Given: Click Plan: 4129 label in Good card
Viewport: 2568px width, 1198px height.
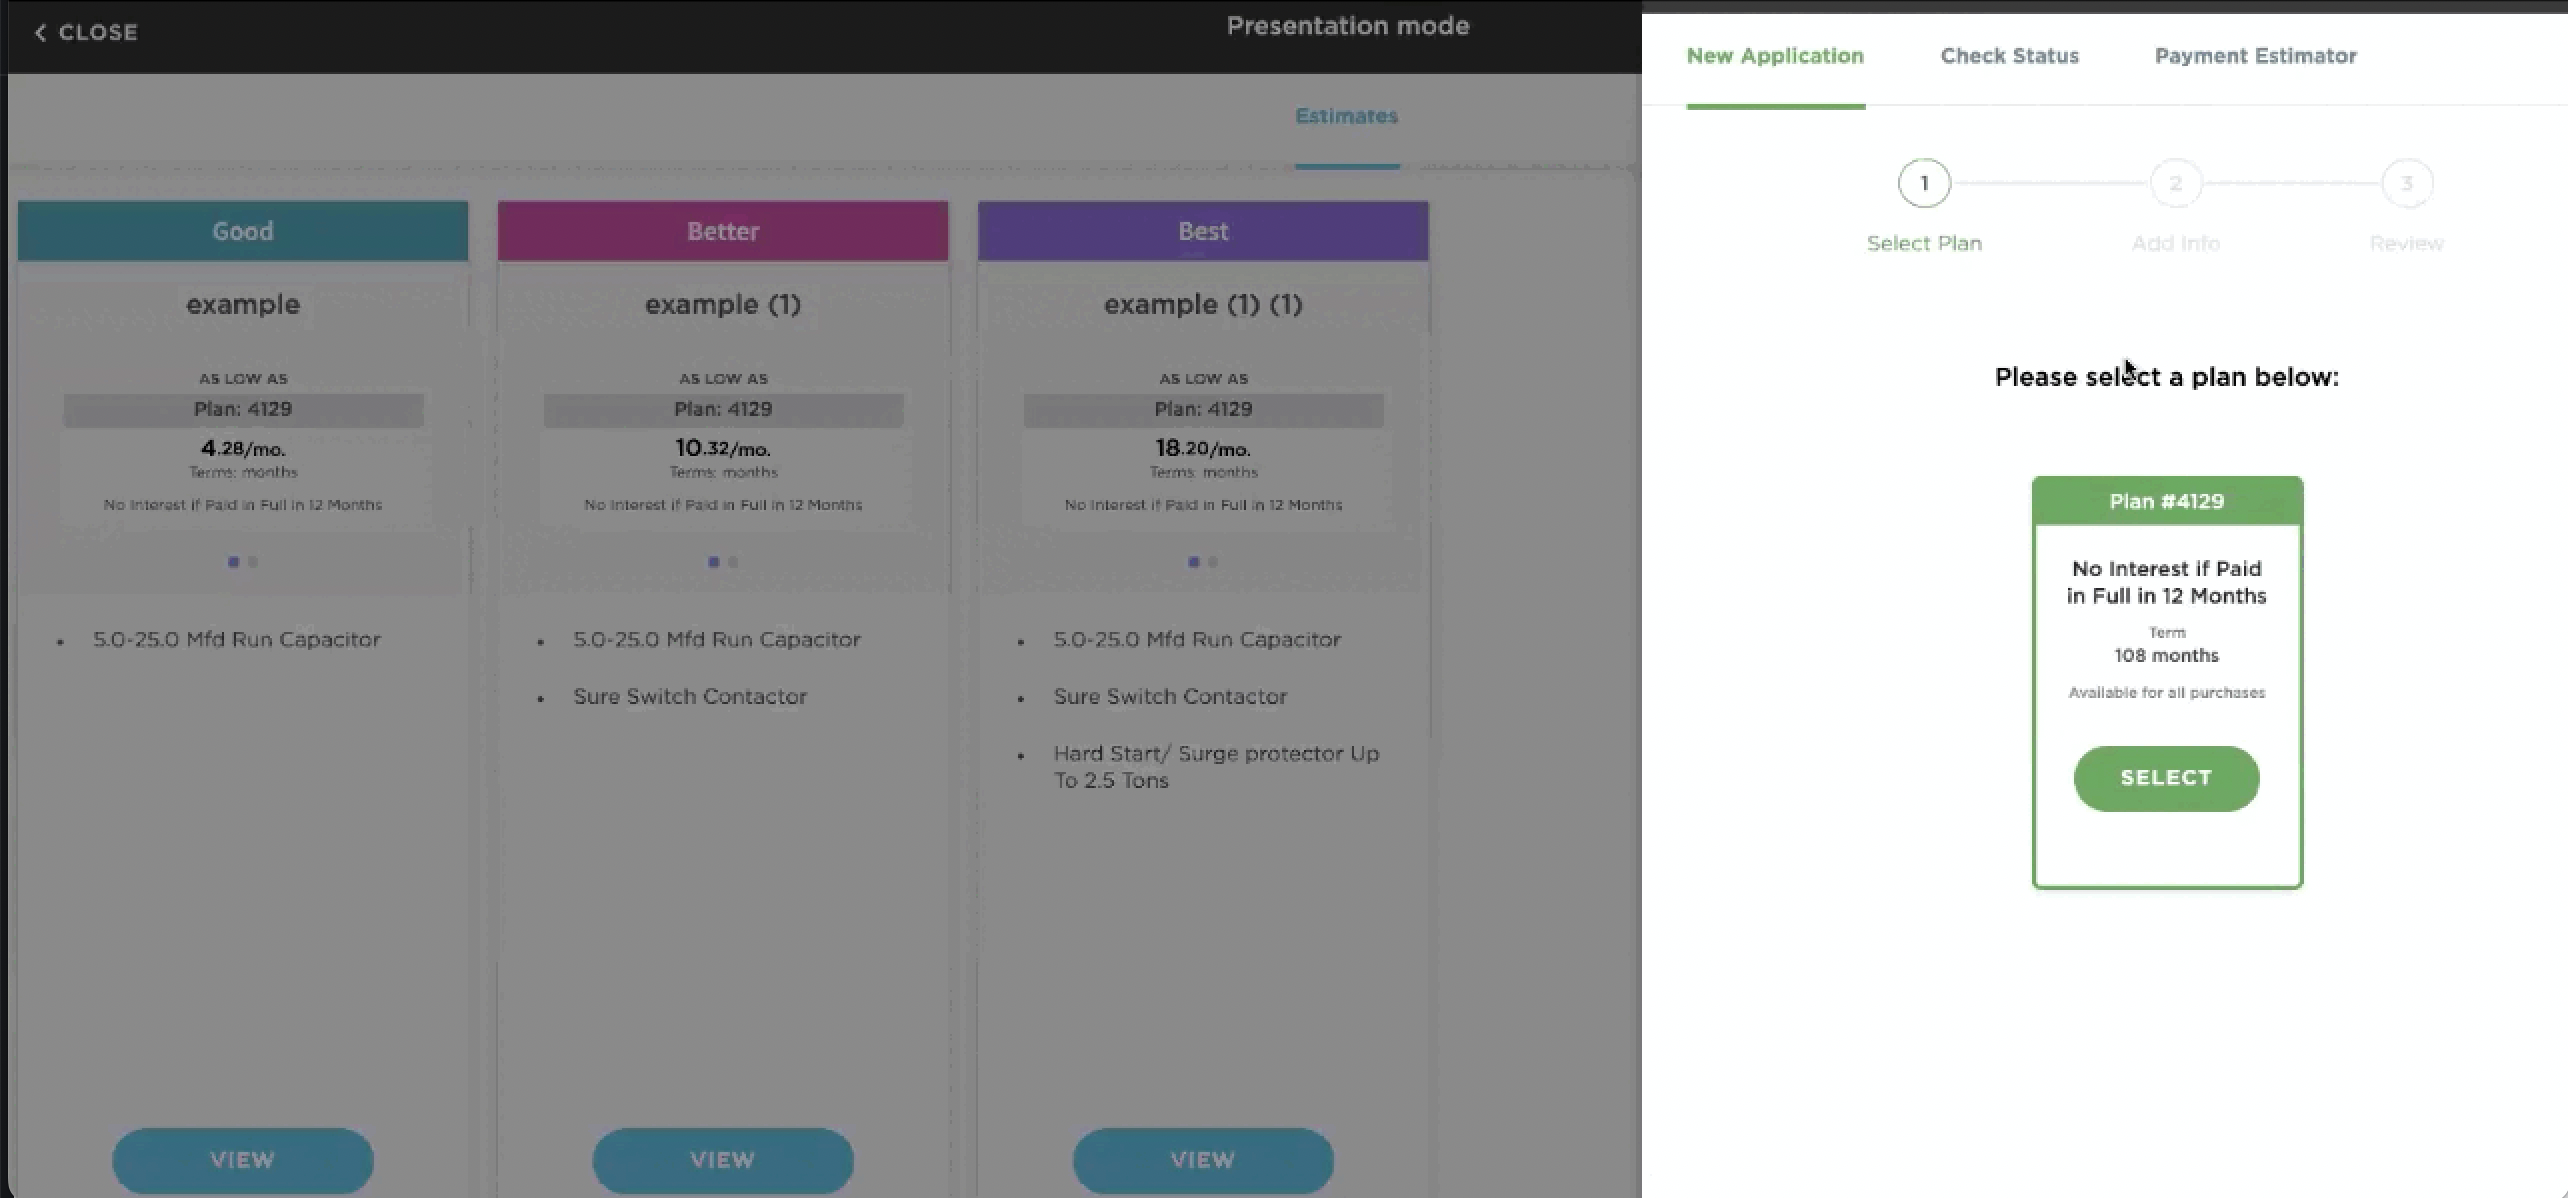Looking at the screenshot, I should click(x=243, y=409).
